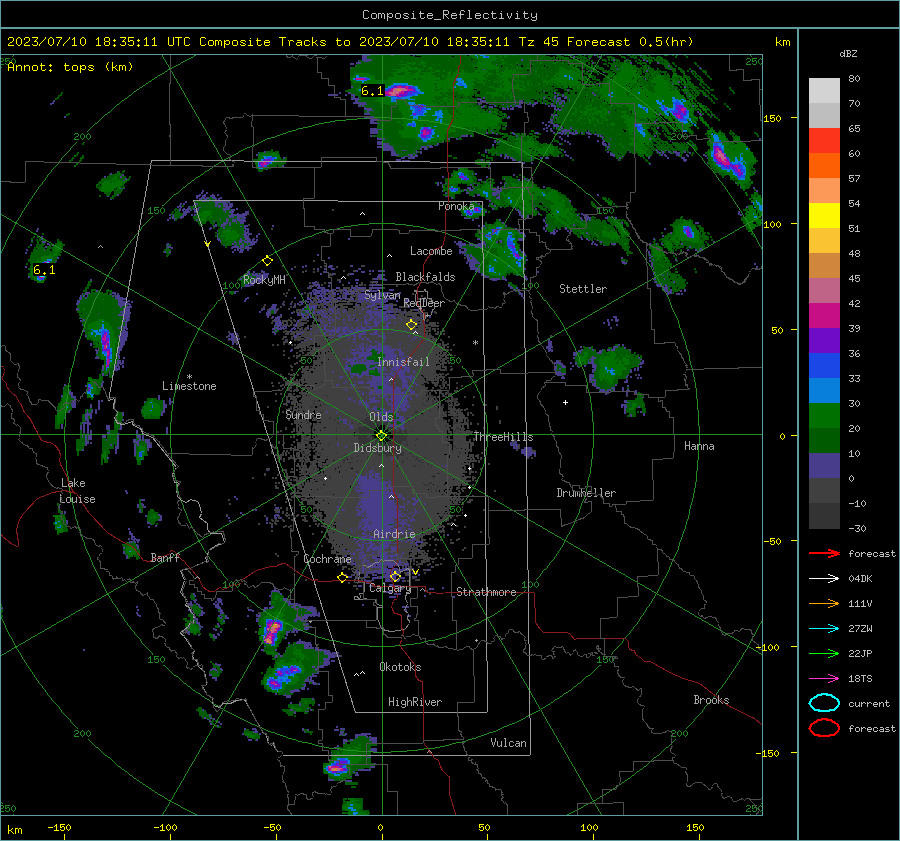
Task: Click the Lacombe city label
Action: coord(431,251)
